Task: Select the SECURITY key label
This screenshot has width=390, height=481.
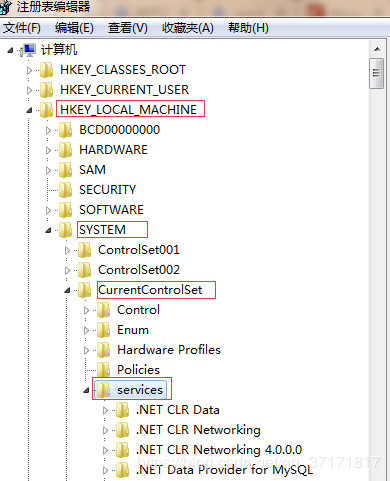Action: click(108, 190)
